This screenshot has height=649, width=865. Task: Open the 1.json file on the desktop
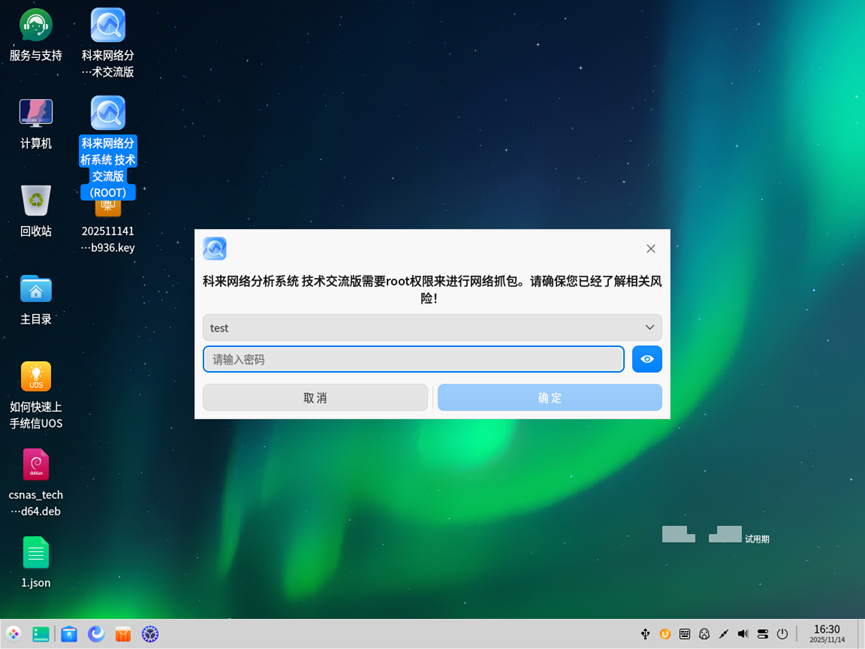35,551
